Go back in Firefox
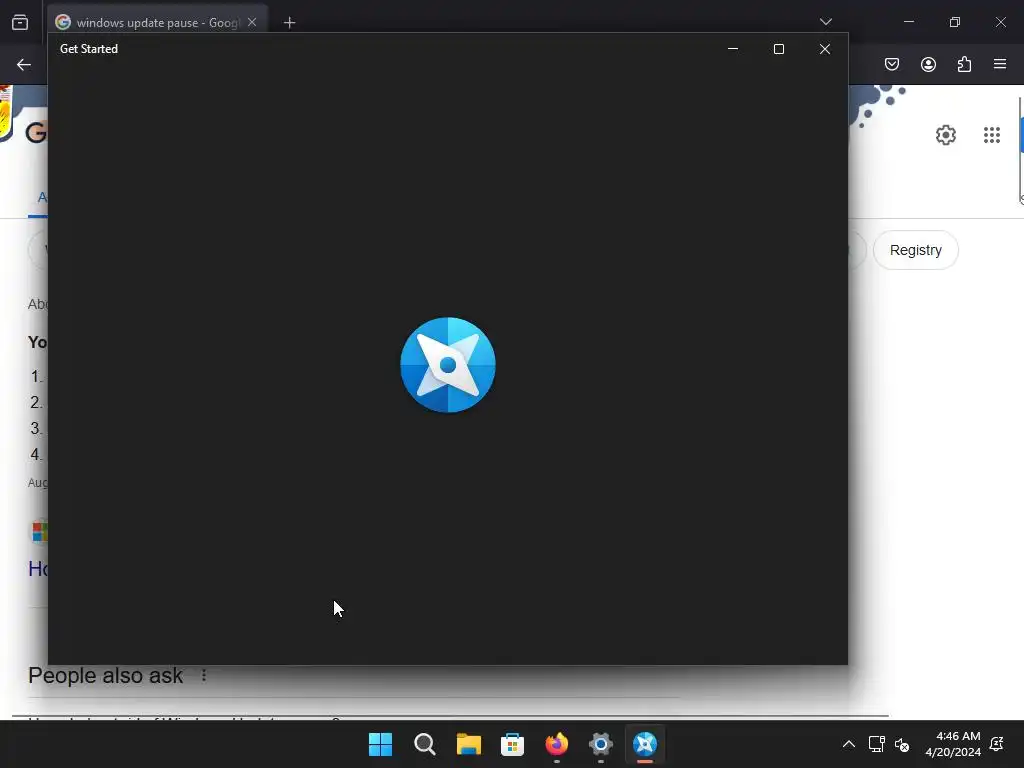 coord(24,65)
